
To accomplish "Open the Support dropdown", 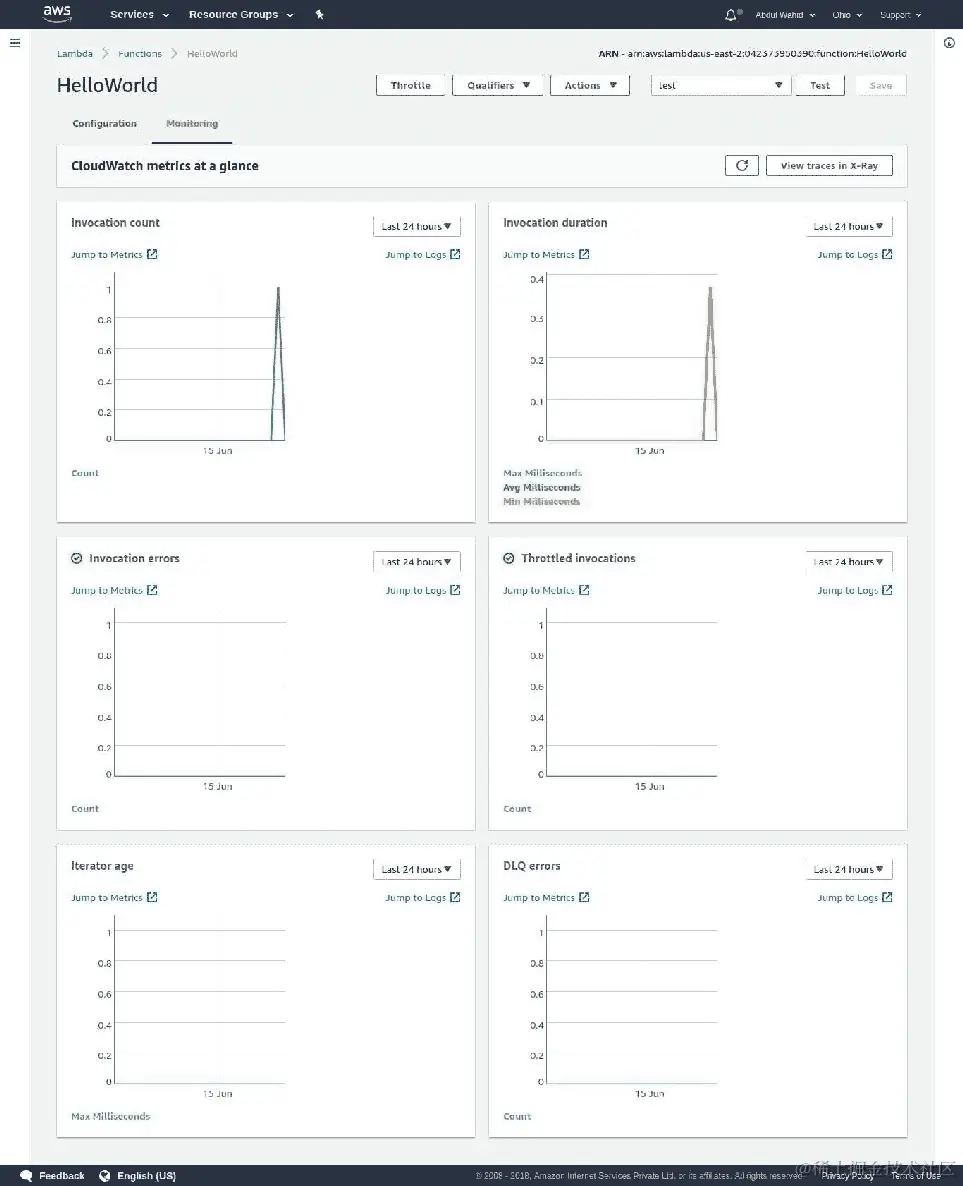I will pos(900,14).
